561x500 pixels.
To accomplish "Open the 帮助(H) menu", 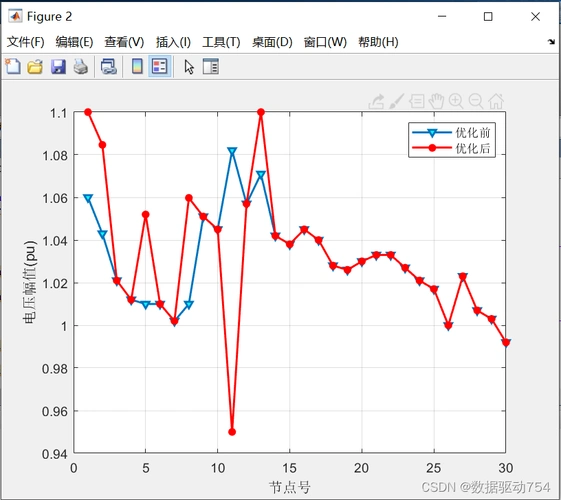I will [x=378, y=42].
